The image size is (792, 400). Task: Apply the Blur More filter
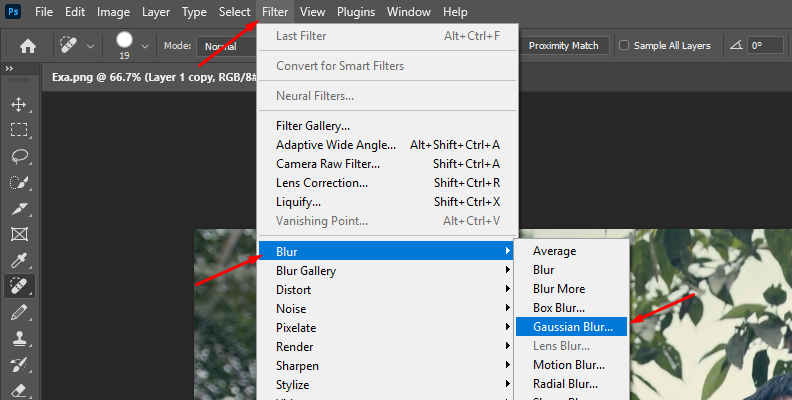point(572,289)
